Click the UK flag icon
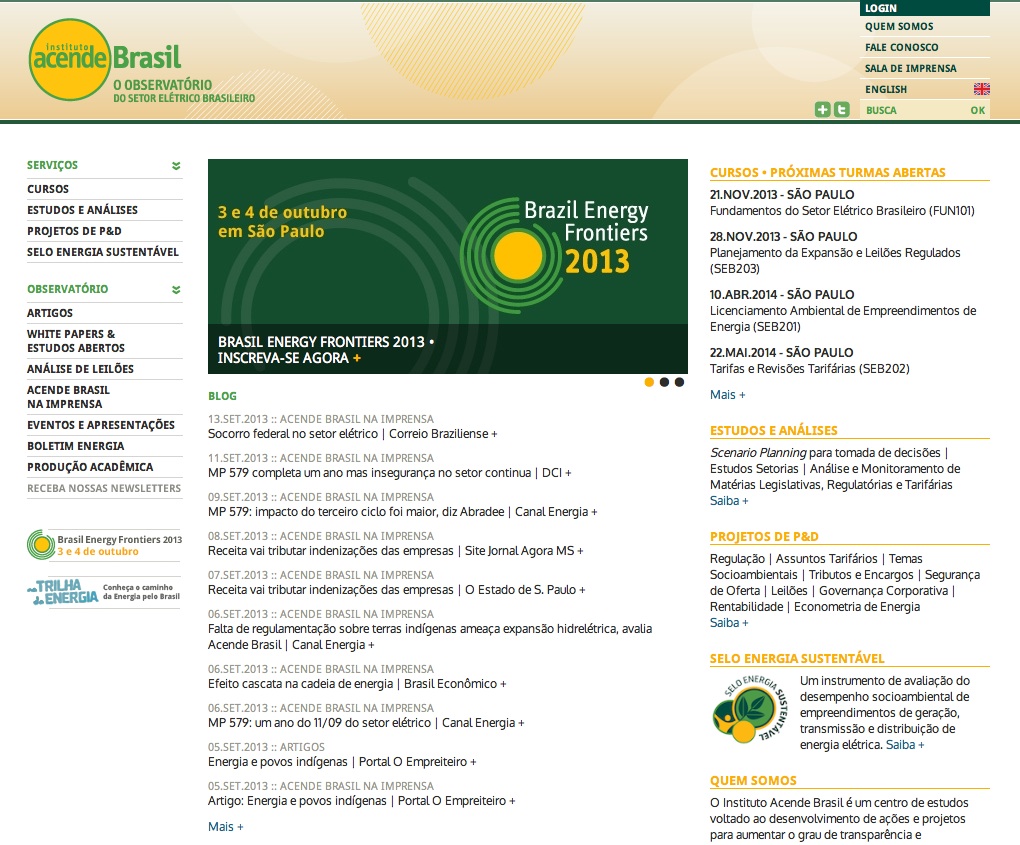The image size is (1020, 845). [x=981, y=89]
